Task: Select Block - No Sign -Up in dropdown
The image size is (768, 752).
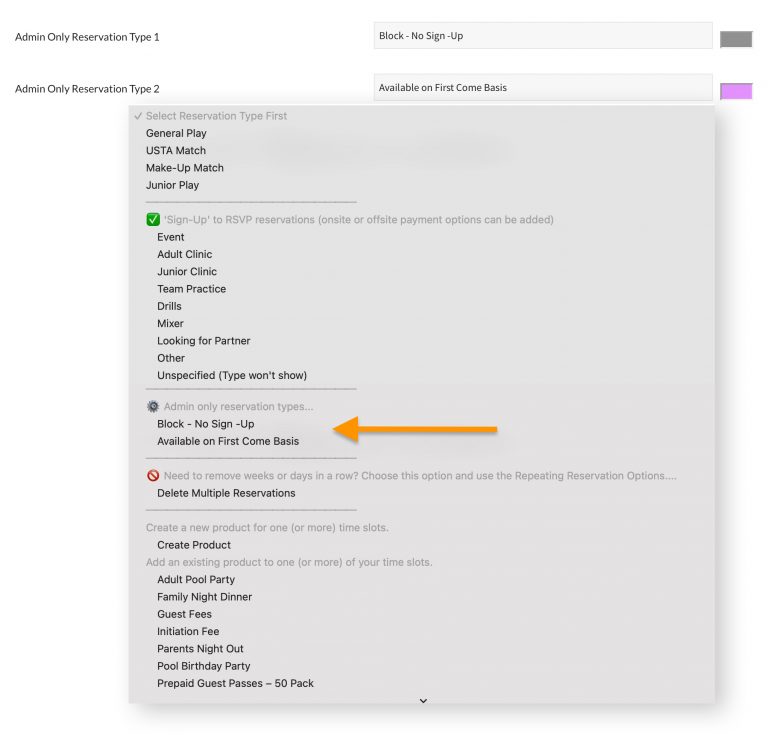Action: 206,424
